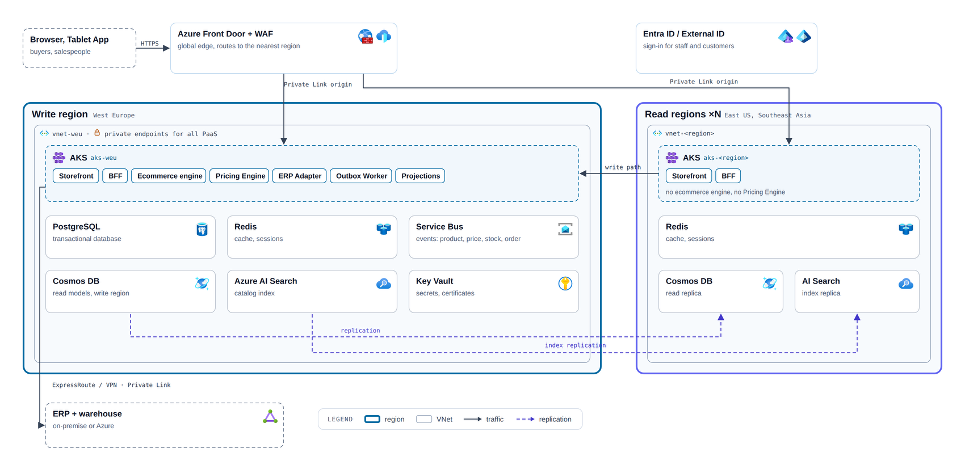Screen dimensions: 966x466
Task: Click the HTTPS arrow label
Action: 150,44
